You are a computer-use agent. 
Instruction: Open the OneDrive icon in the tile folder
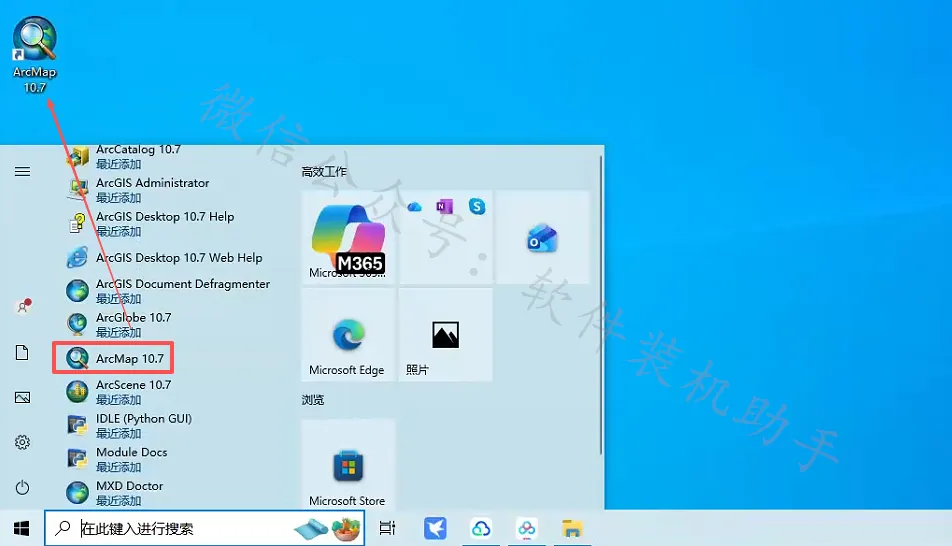(415, 207)
